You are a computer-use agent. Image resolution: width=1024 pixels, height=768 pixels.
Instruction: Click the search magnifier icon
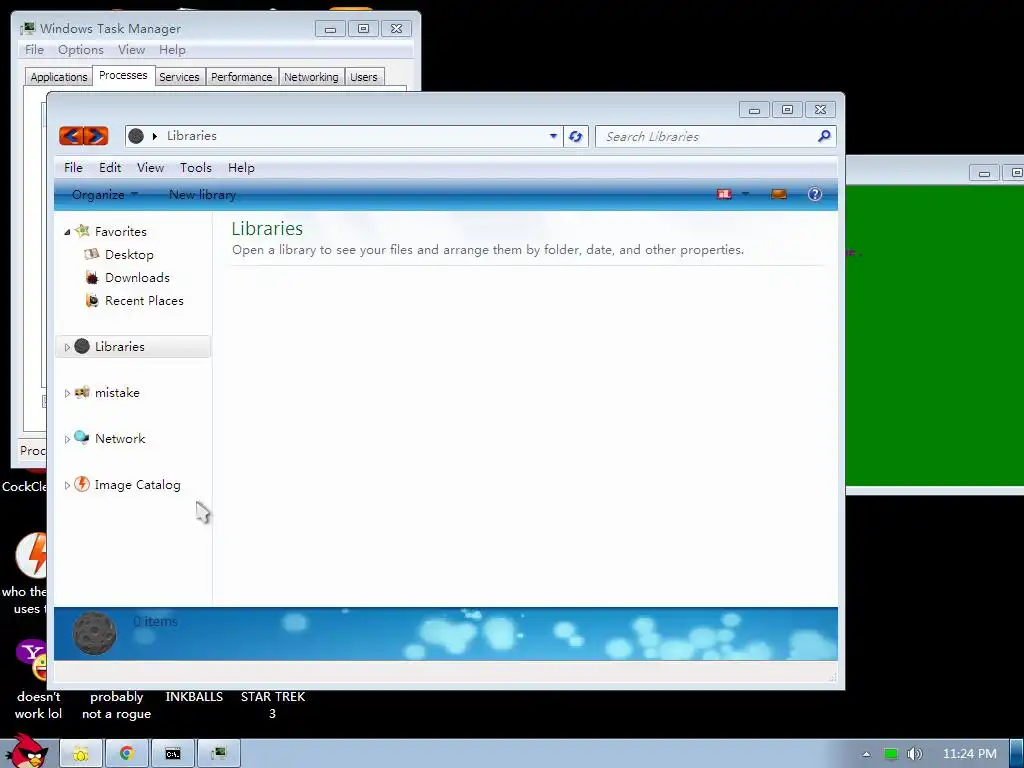point(824,136)
